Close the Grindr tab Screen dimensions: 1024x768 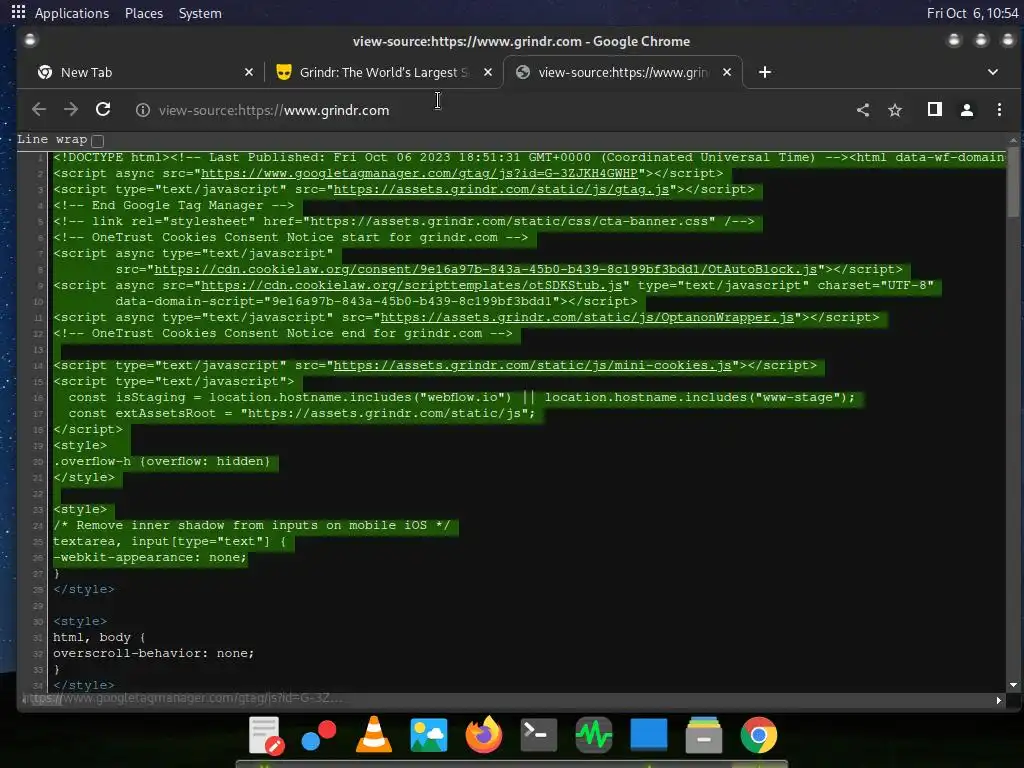point(488,72)
